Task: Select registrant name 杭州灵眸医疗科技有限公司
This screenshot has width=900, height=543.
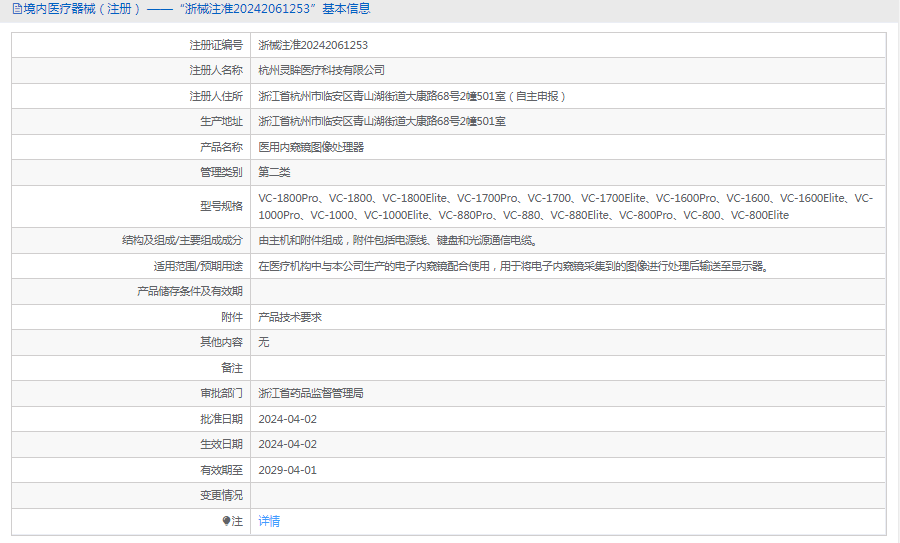Action: pos(321,70)
